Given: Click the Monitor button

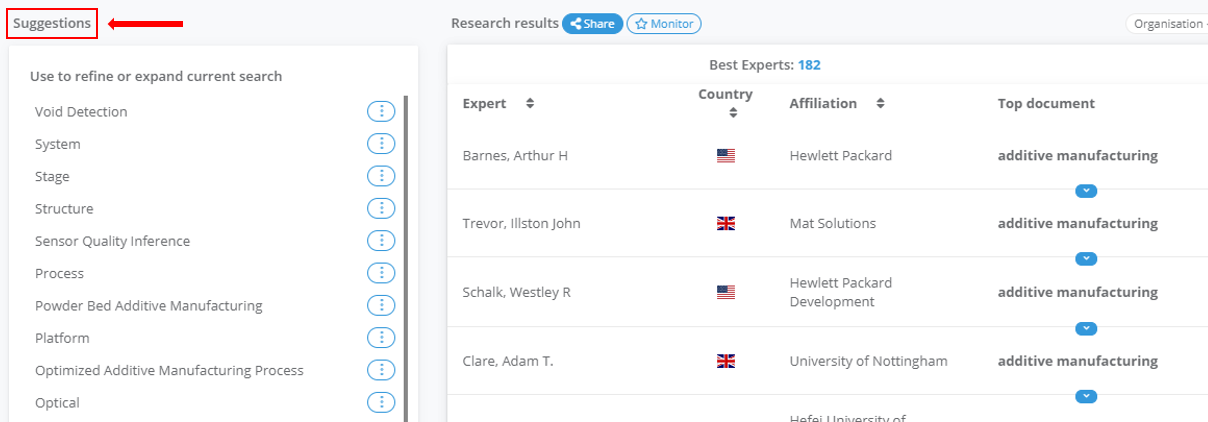Looking at the screenshot, I should [664, 24].
